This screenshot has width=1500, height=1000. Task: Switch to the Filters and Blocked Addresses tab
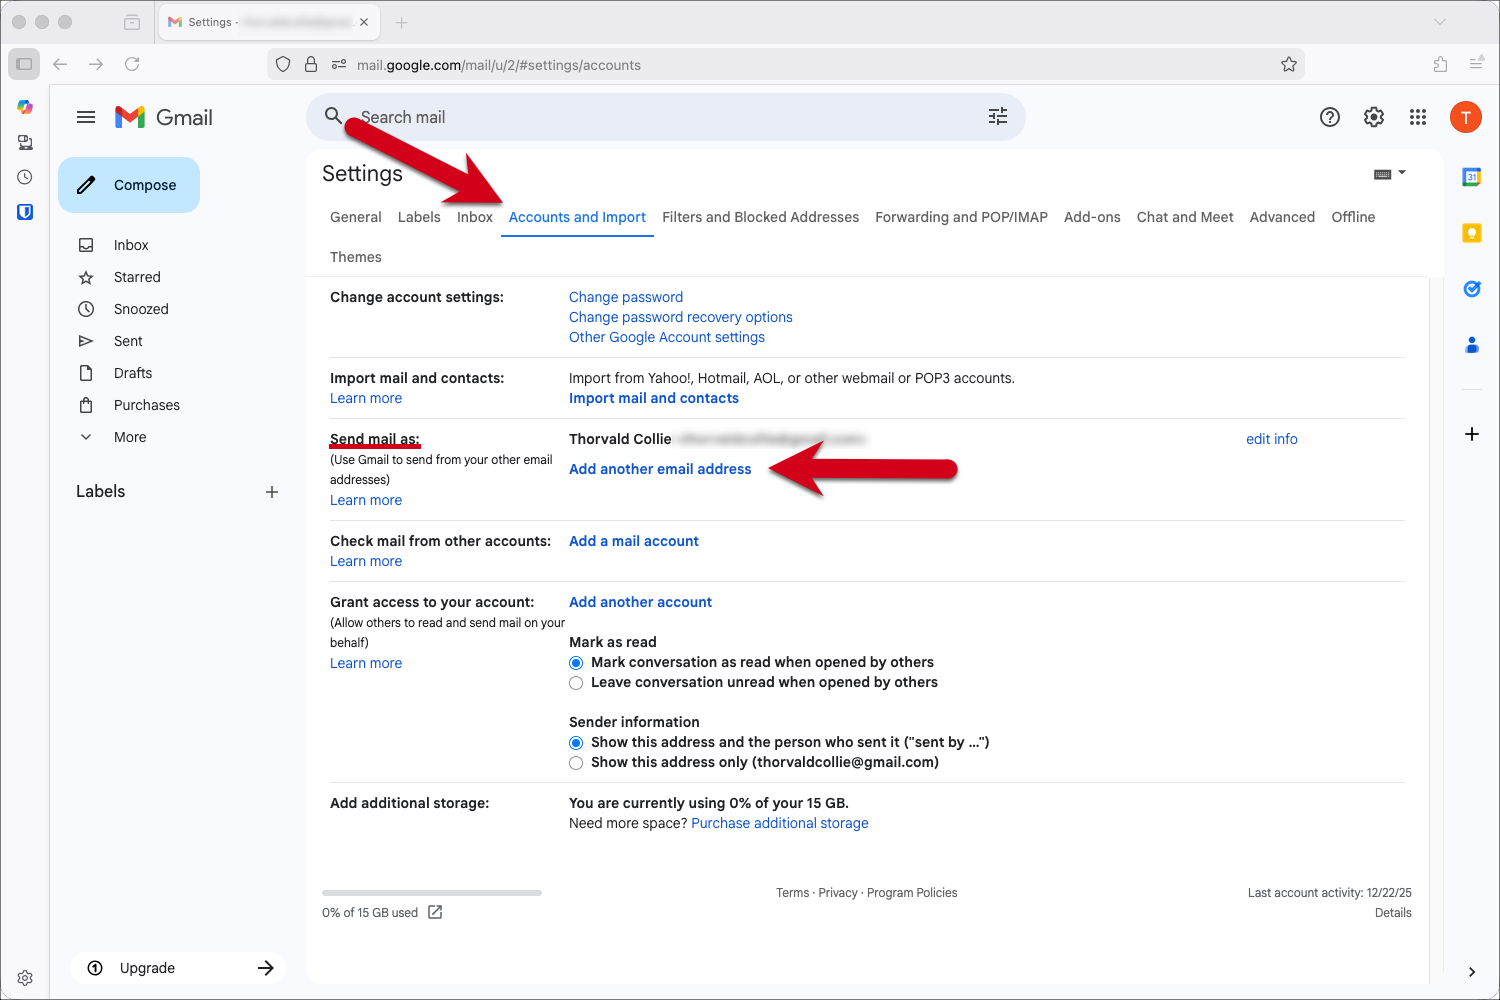click(x=760, y=217)
